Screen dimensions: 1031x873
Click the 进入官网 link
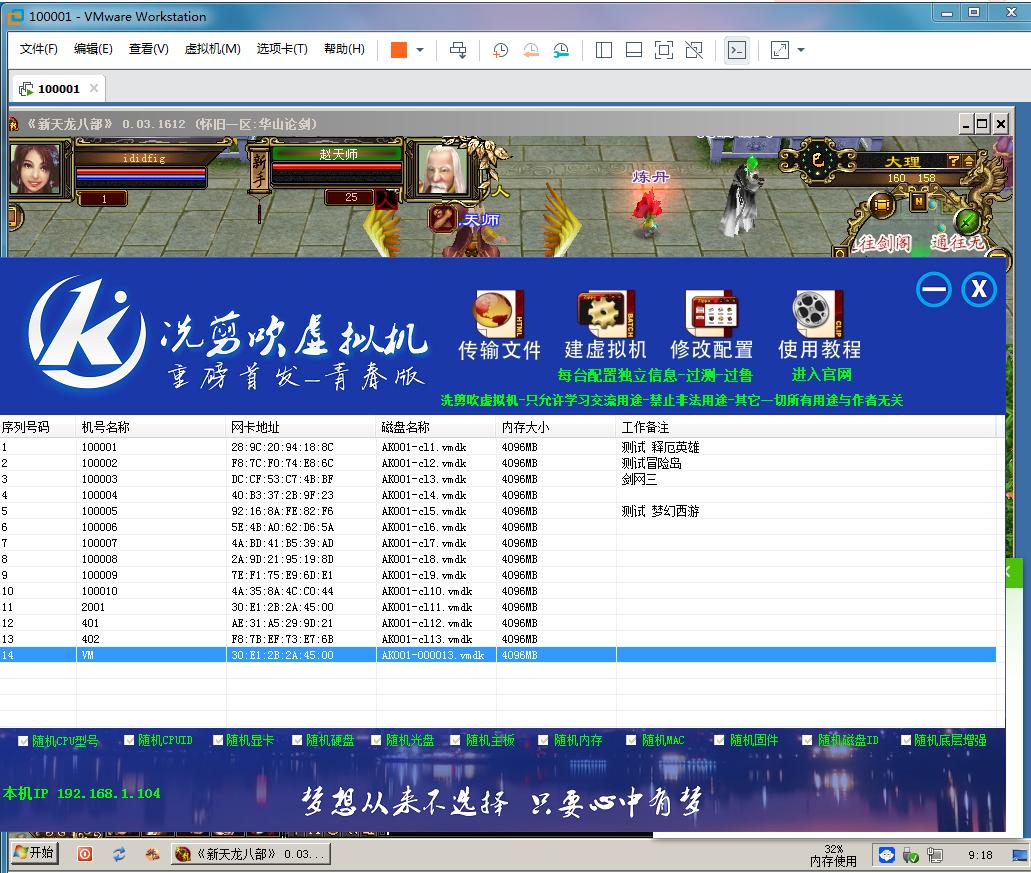(821, 375)
